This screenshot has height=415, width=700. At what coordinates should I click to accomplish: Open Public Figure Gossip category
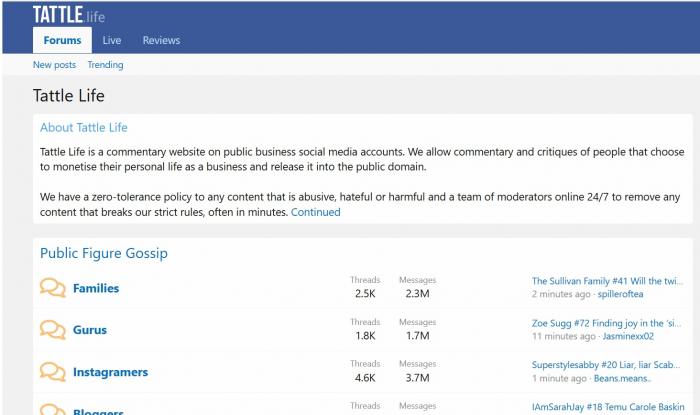(x=104, y=253)
